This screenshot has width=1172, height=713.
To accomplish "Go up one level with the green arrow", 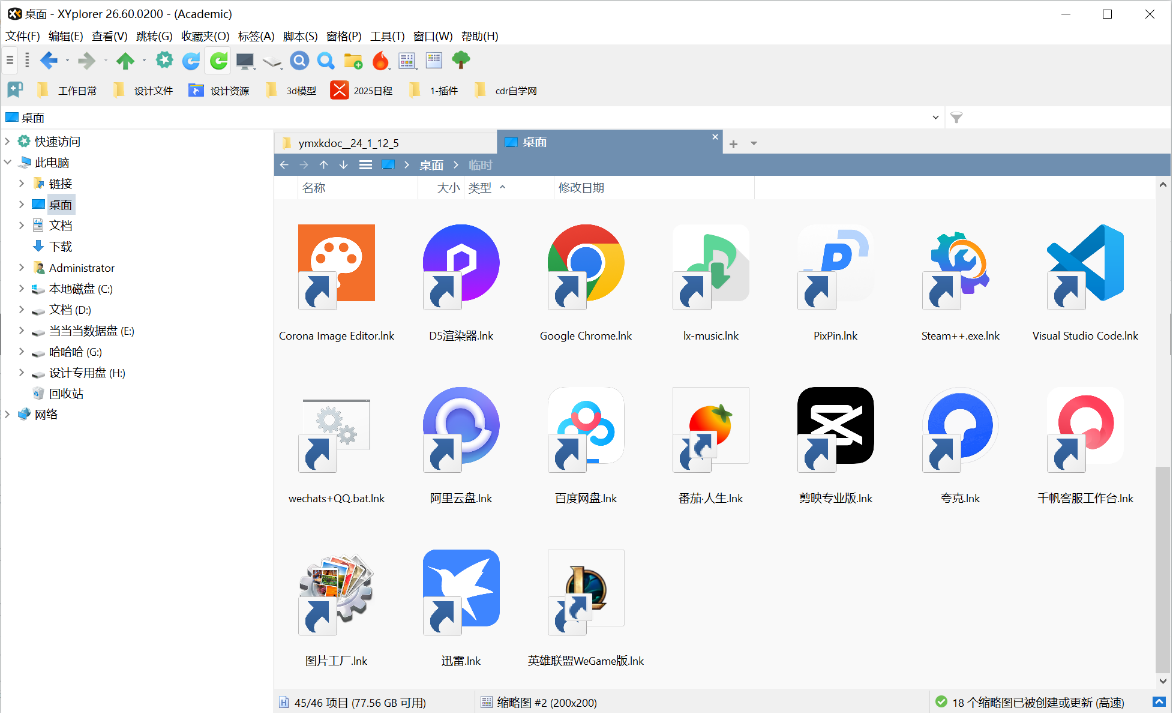I will pyautogui.click(x=125, y=61).
